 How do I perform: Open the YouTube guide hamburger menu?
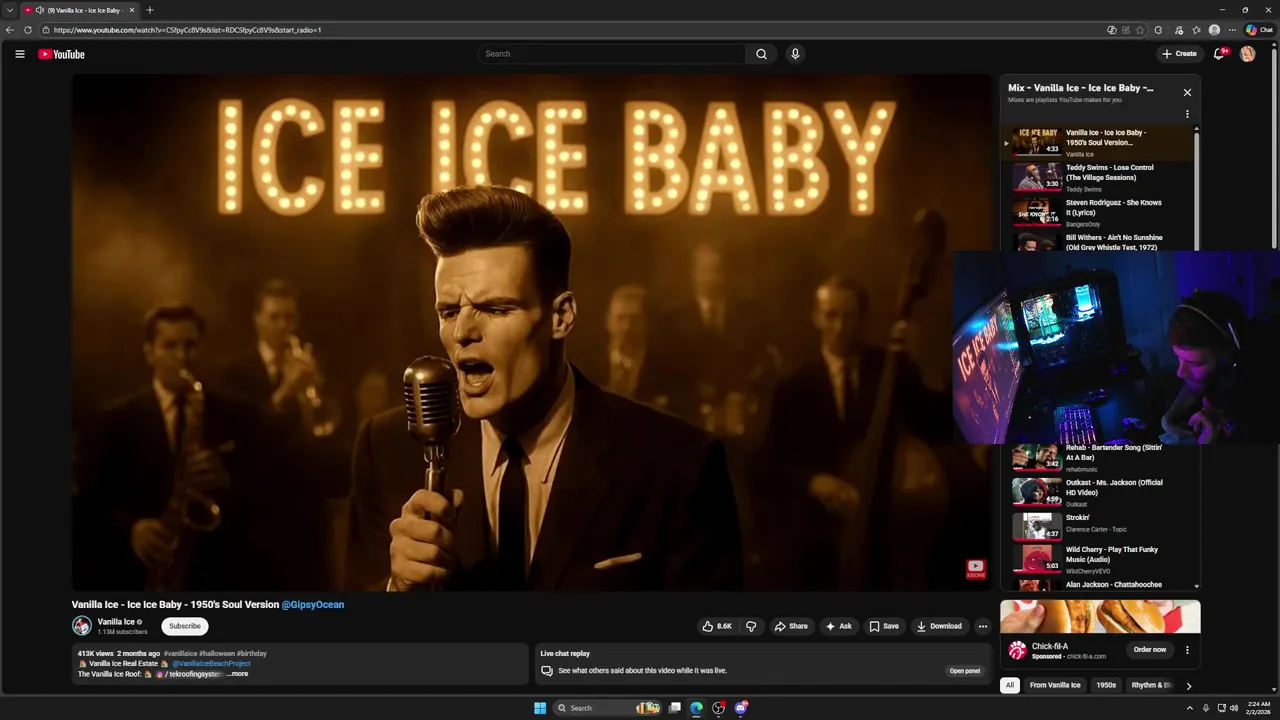click(20, 54)
